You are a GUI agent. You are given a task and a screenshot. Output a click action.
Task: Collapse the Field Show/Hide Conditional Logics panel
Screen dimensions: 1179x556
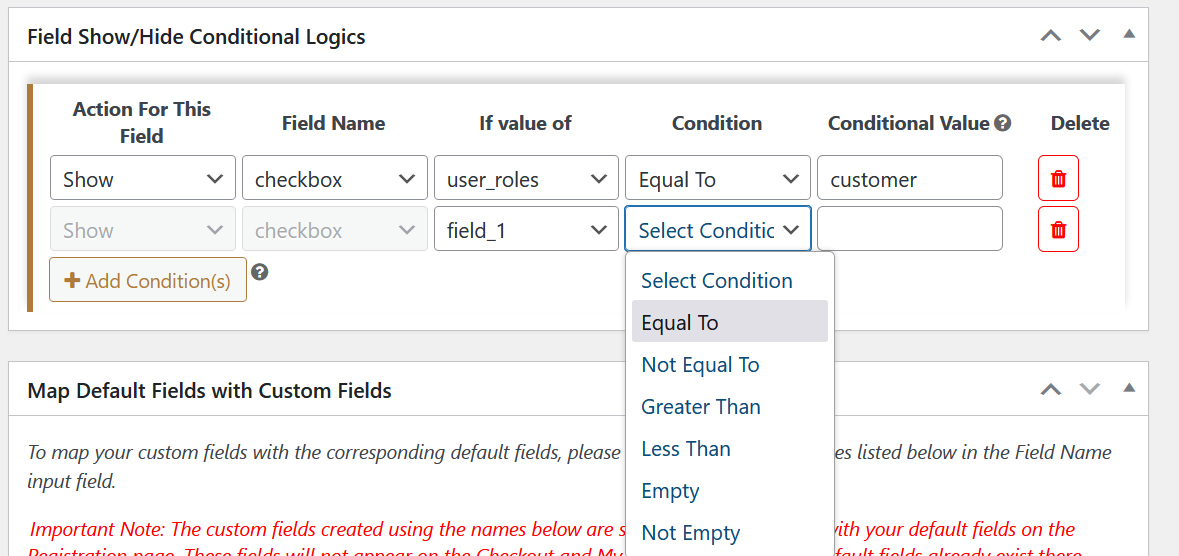click(x=1129, y=34)
